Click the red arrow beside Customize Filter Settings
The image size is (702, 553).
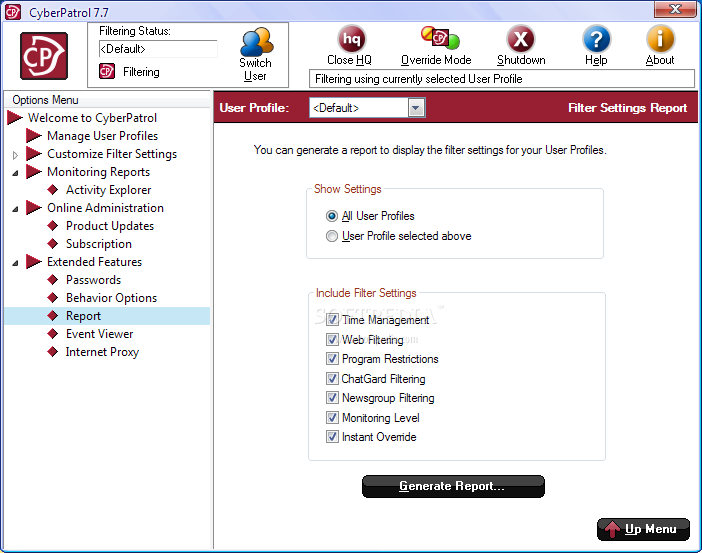[x=34, y=154]
